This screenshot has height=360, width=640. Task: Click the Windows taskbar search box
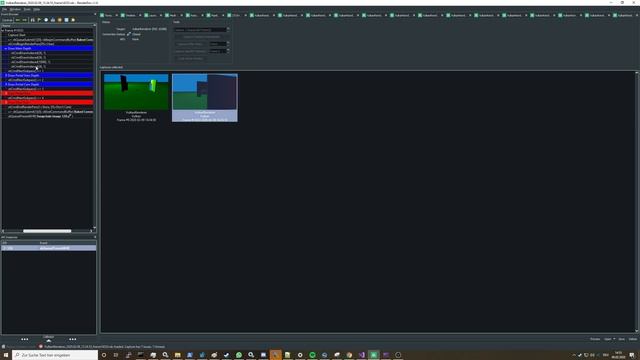tap(55, 355)
